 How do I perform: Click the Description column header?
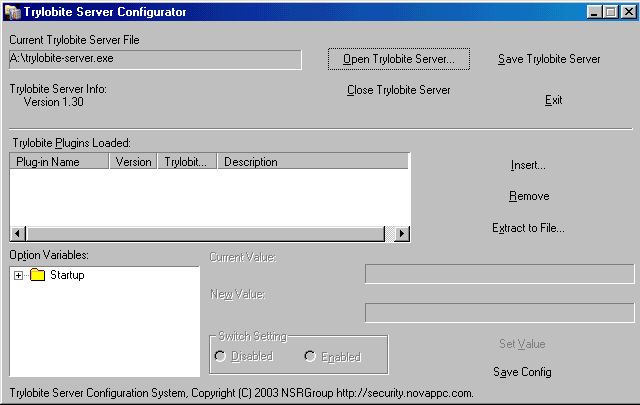313,161
